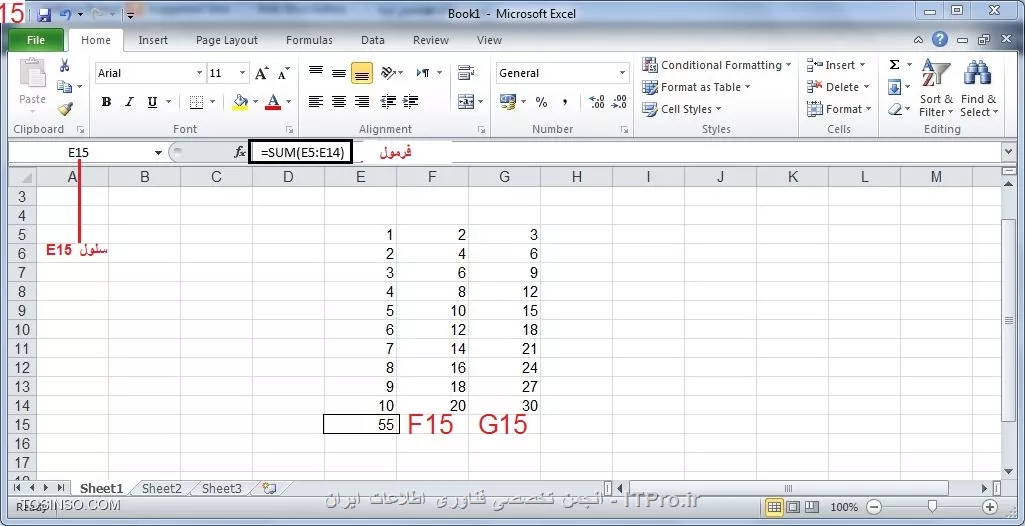Image resolution: width=1025 pixels, height=526 pixels.
Task: Toggle Italic formatting
Action: pyautogui.click(x=129, y=102)
